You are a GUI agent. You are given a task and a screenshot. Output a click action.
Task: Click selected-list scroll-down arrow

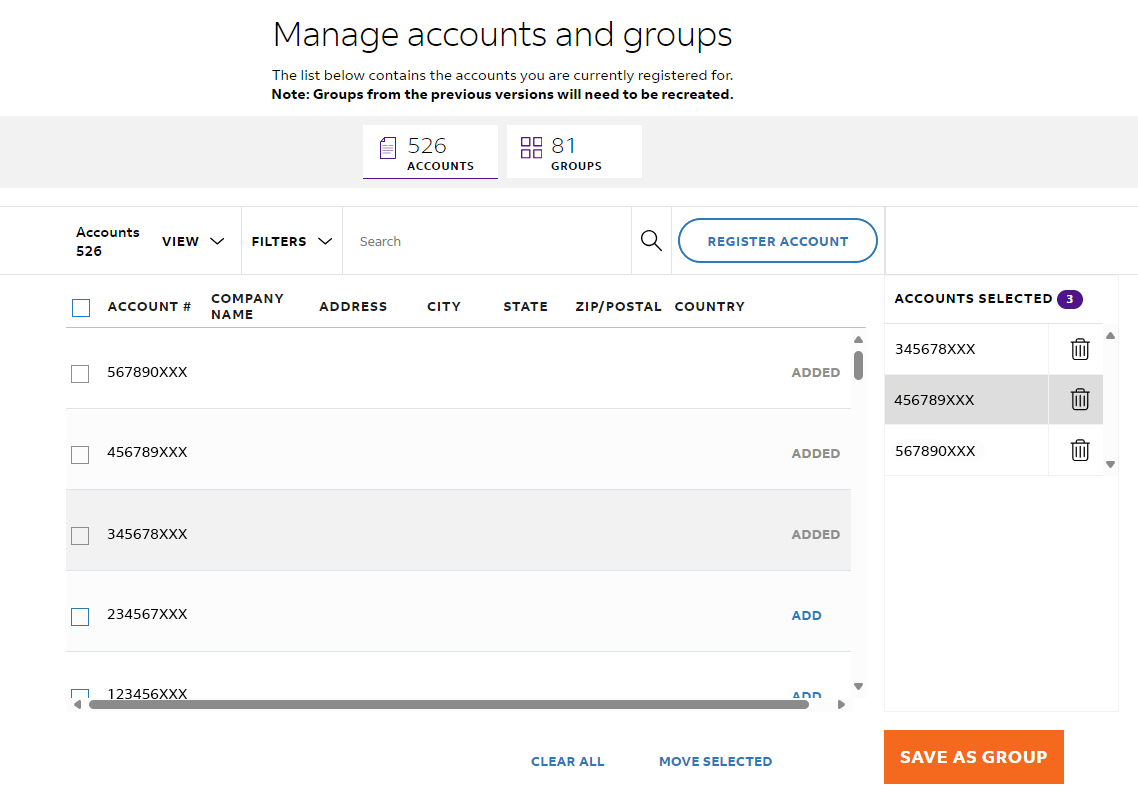pyautogui.click(x=1110, y=464)
